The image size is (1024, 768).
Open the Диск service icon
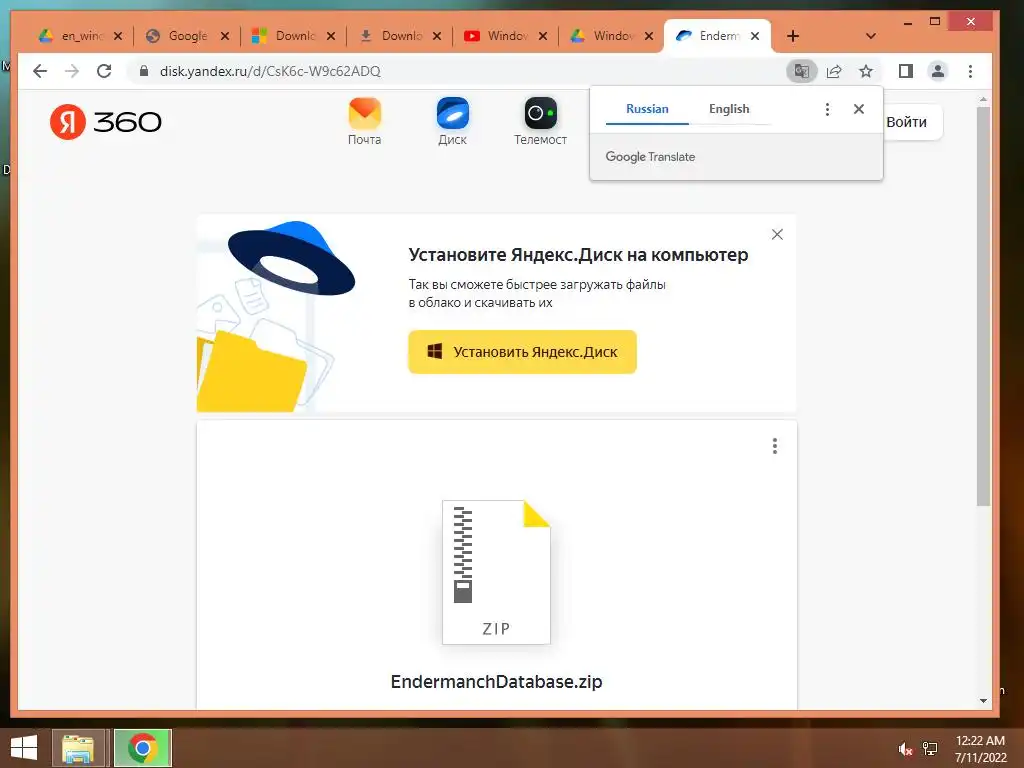coord(453,121)
